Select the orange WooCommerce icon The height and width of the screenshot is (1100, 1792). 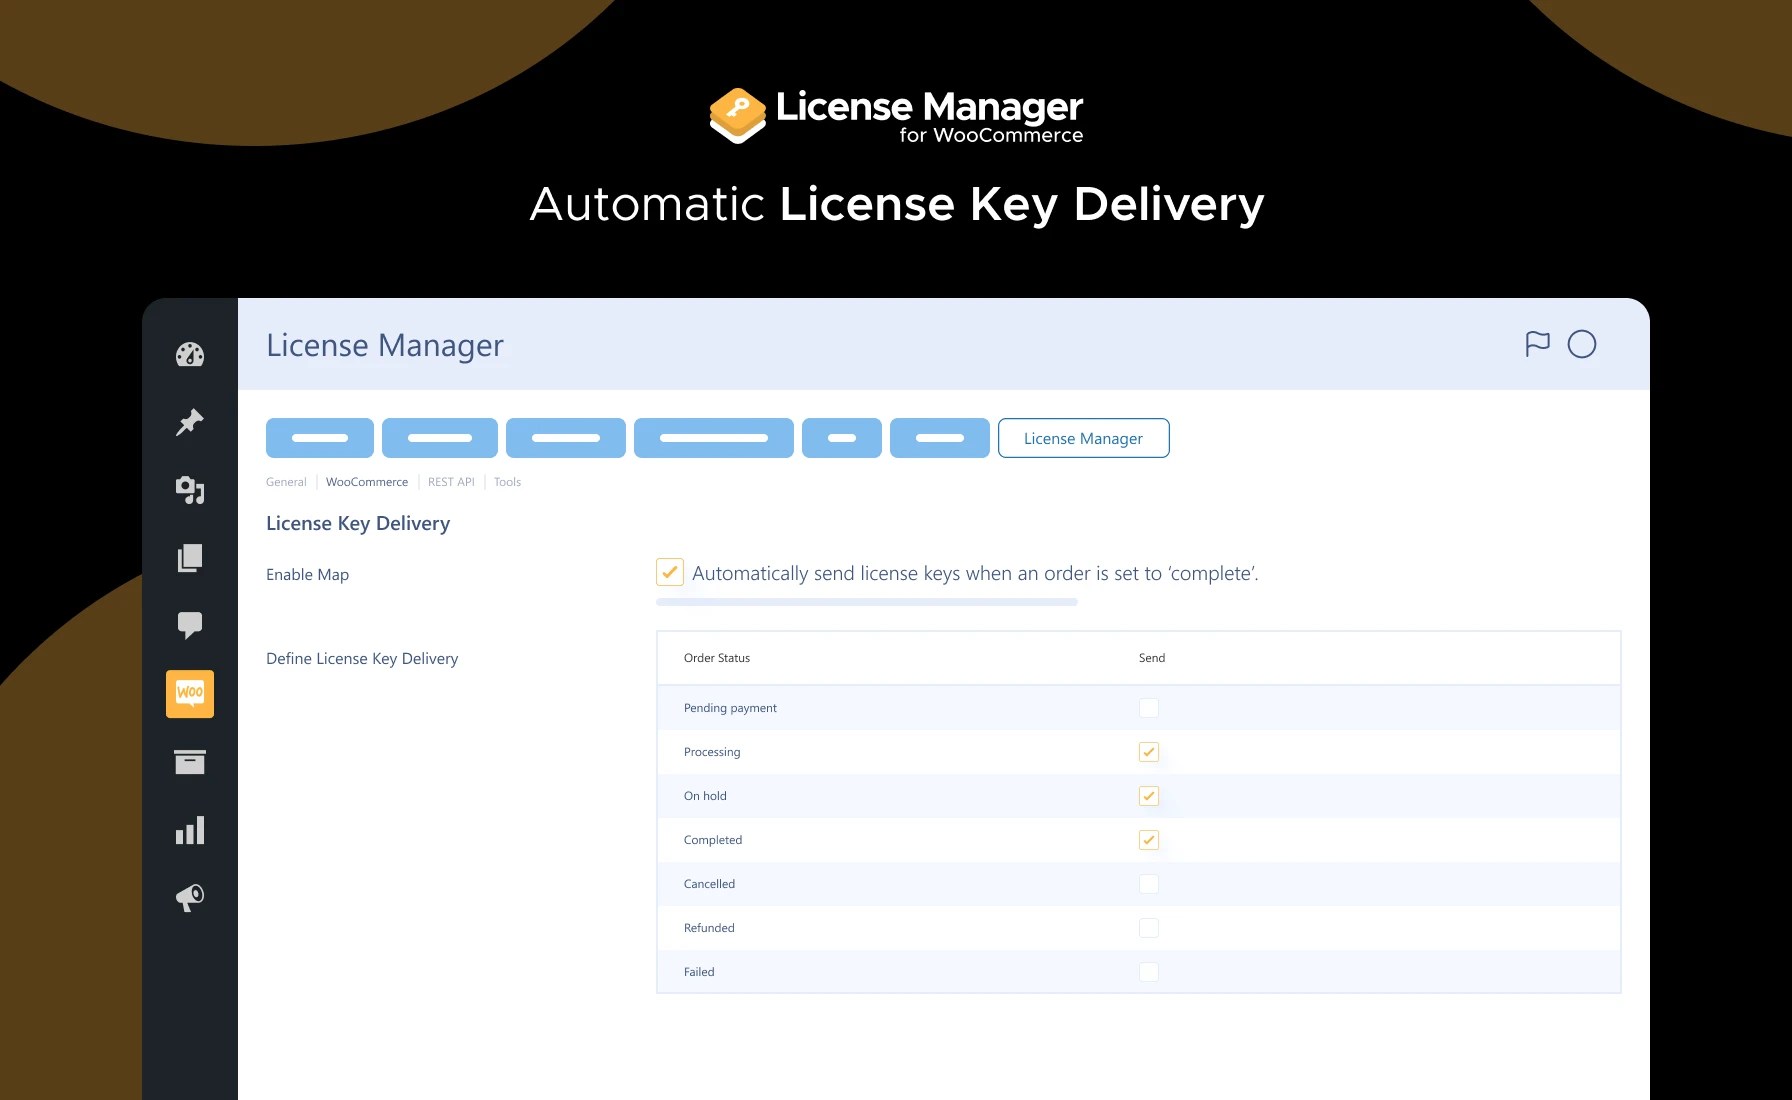189,693
